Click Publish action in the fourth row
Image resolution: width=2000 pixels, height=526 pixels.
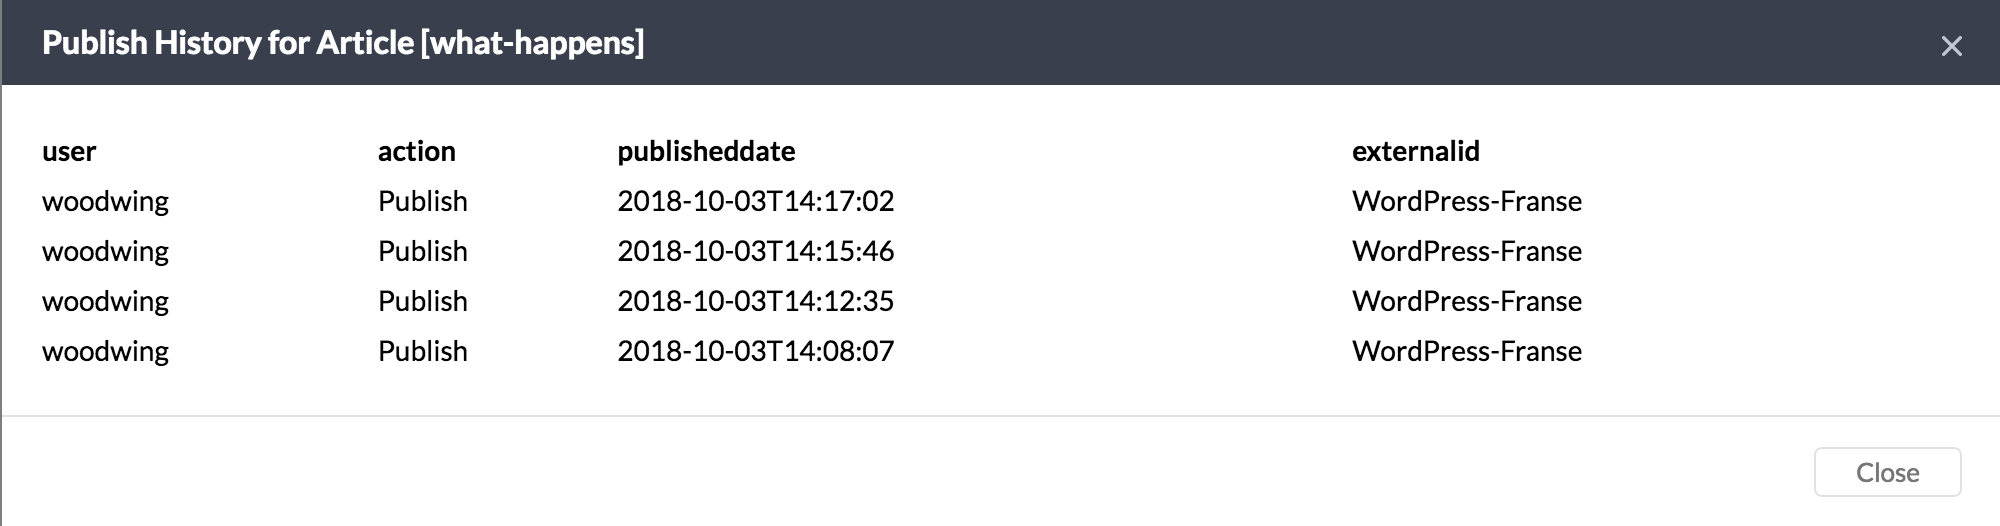tap(422, 351)
